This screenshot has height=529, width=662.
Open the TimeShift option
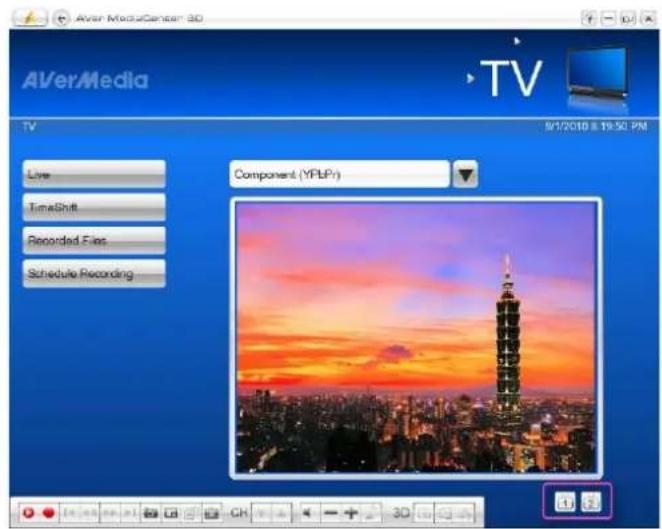coord(94,207)
